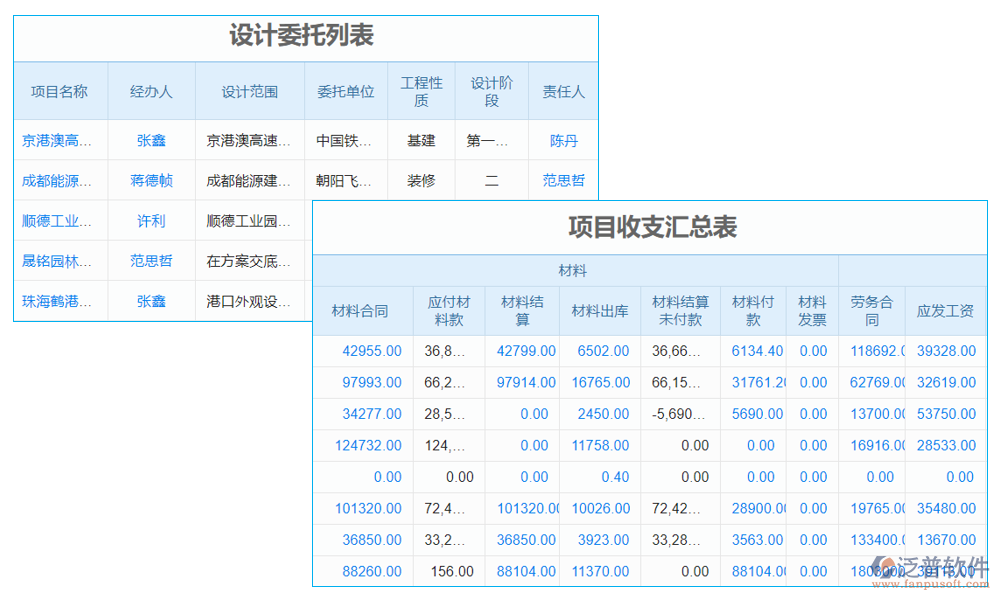Open material outbound value 11758.00
The image size is (1000, 600).
click(x=599, y=445)
